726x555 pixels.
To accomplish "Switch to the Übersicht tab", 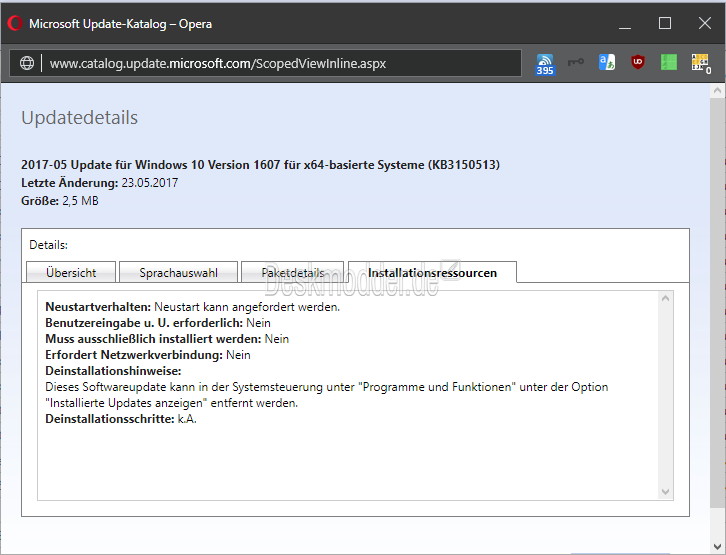I will 71,272.
